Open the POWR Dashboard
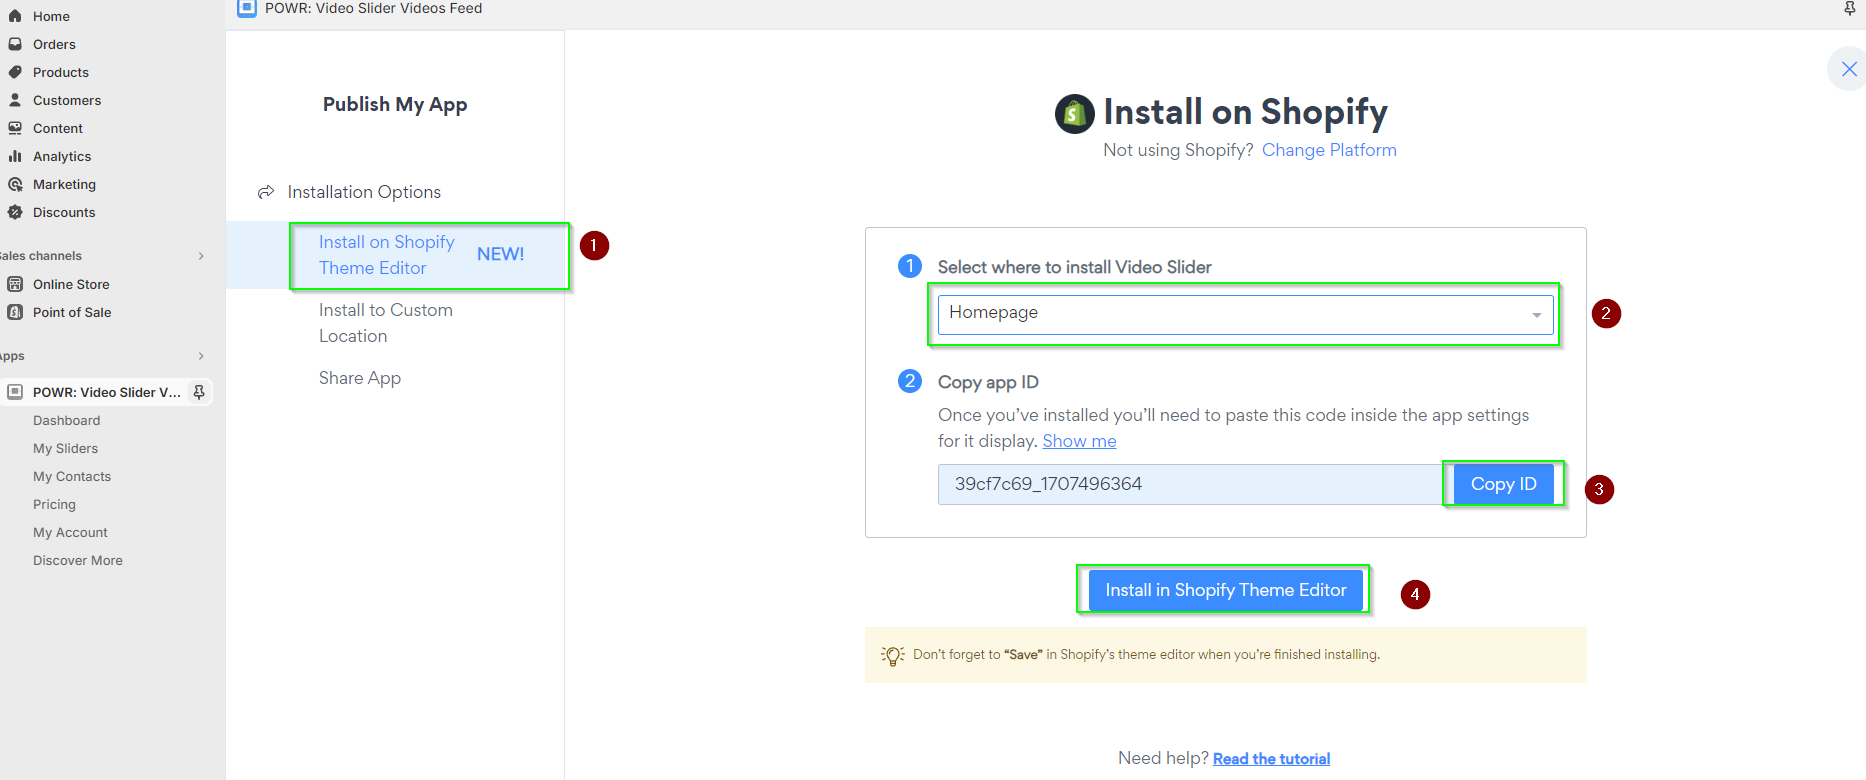This screenshot has width=1866, height=780. (67, 420)
